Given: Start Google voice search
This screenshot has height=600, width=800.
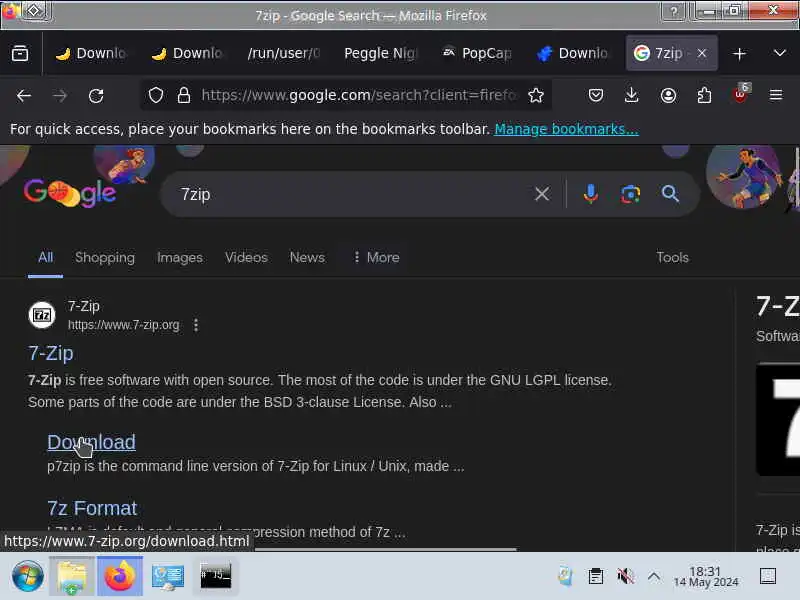Looking at the screenshot, I should 590,194.
